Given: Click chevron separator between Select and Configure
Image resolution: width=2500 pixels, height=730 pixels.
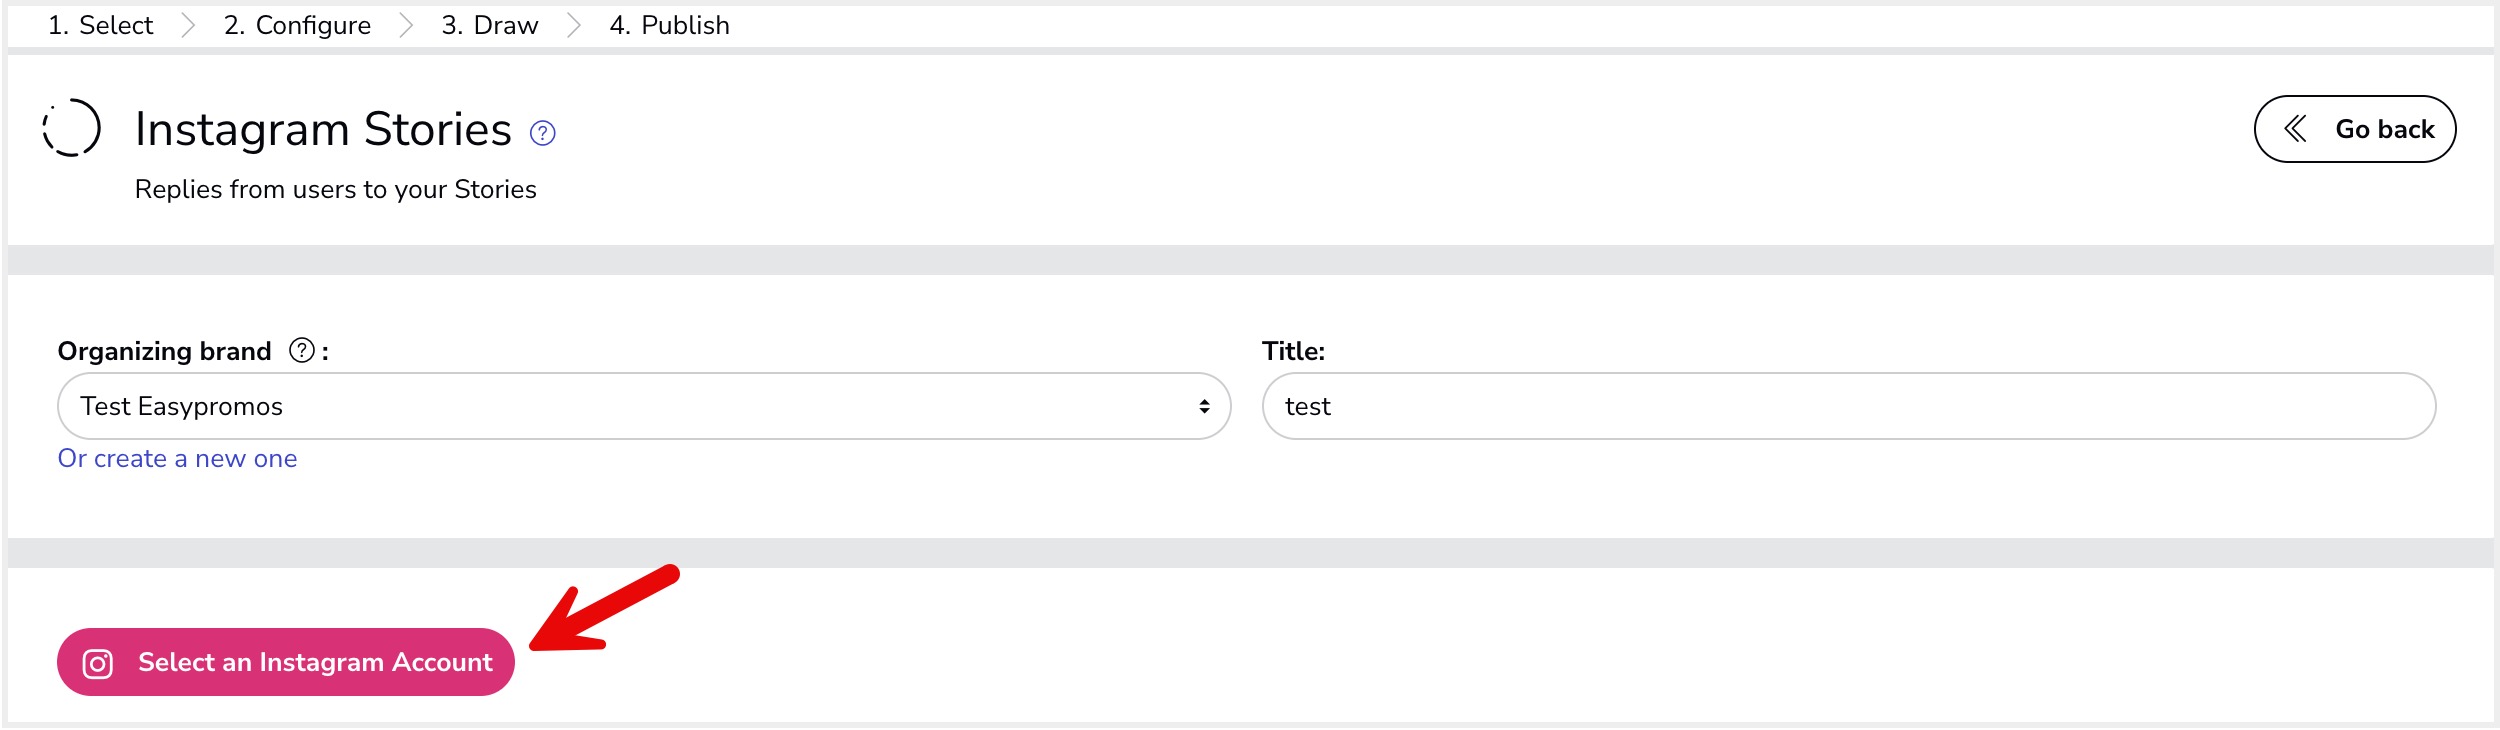Looking at the screenshot, I should click(188, 25).
